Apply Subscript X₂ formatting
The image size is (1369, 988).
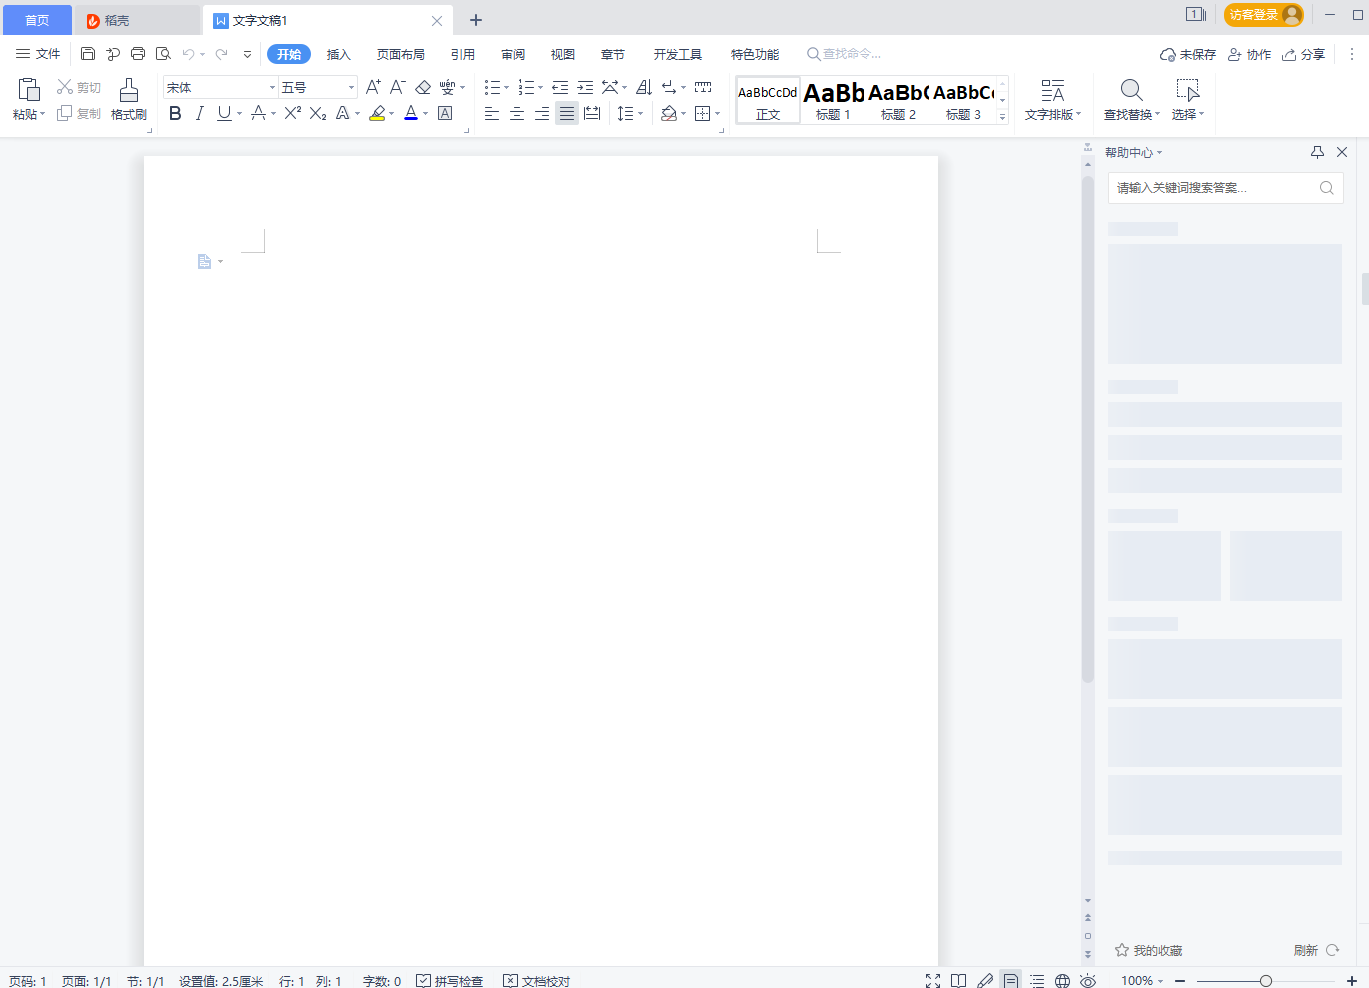coord(318,113)
